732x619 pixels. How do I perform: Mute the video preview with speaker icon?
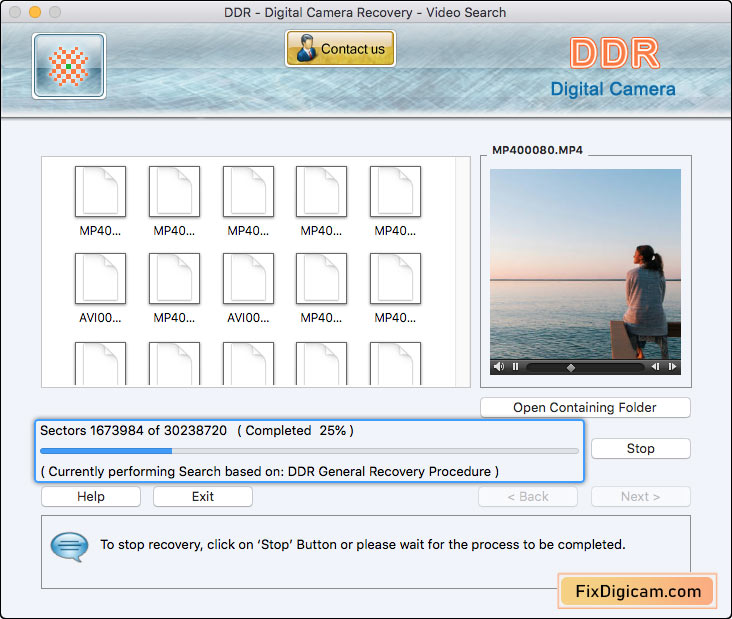[499, 366]
